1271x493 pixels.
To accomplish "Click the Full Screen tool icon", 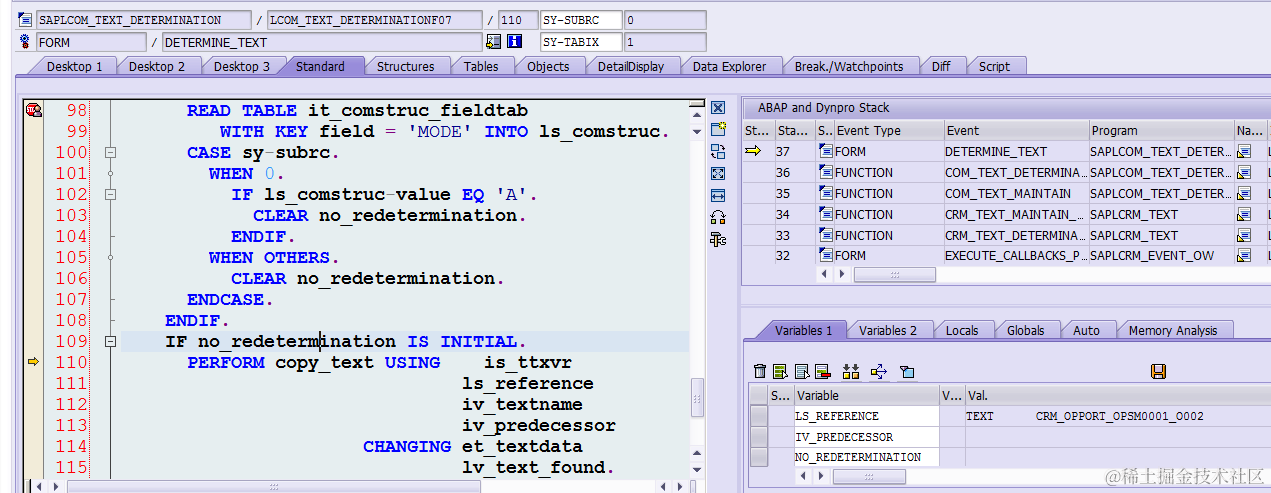I will click(x=717, y=174).
